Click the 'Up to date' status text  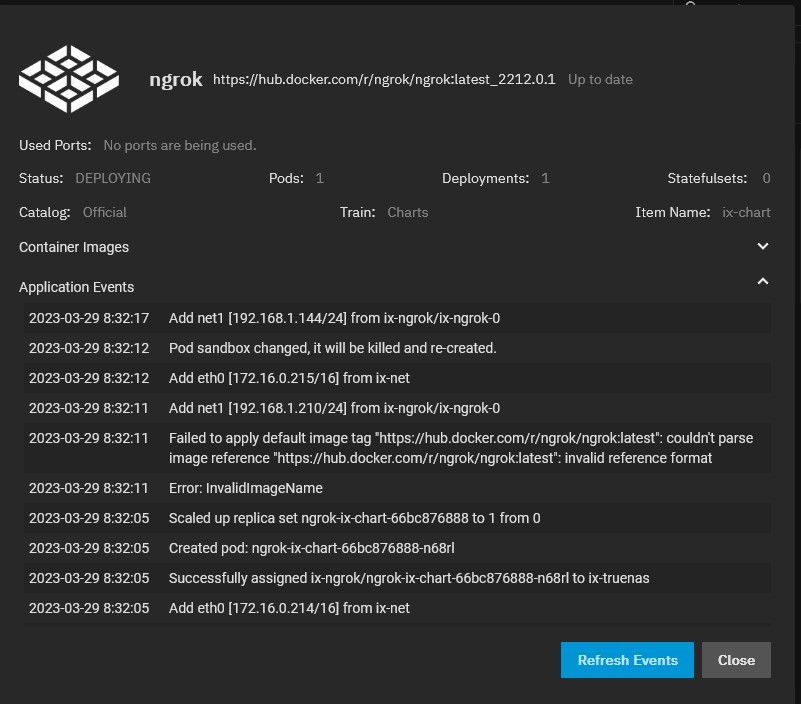click(x=600, y=80)
